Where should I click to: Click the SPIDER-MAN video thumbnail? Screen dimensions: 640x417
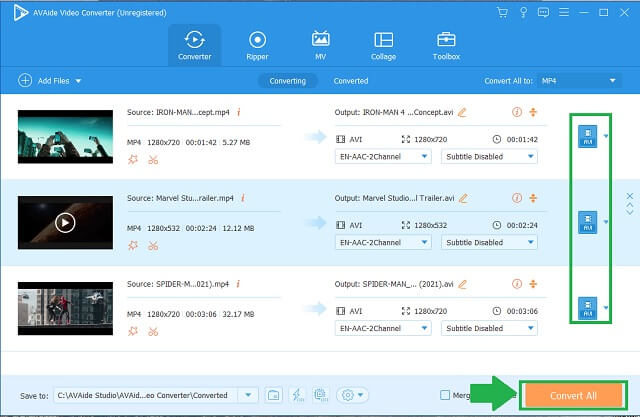pos(65,308)
